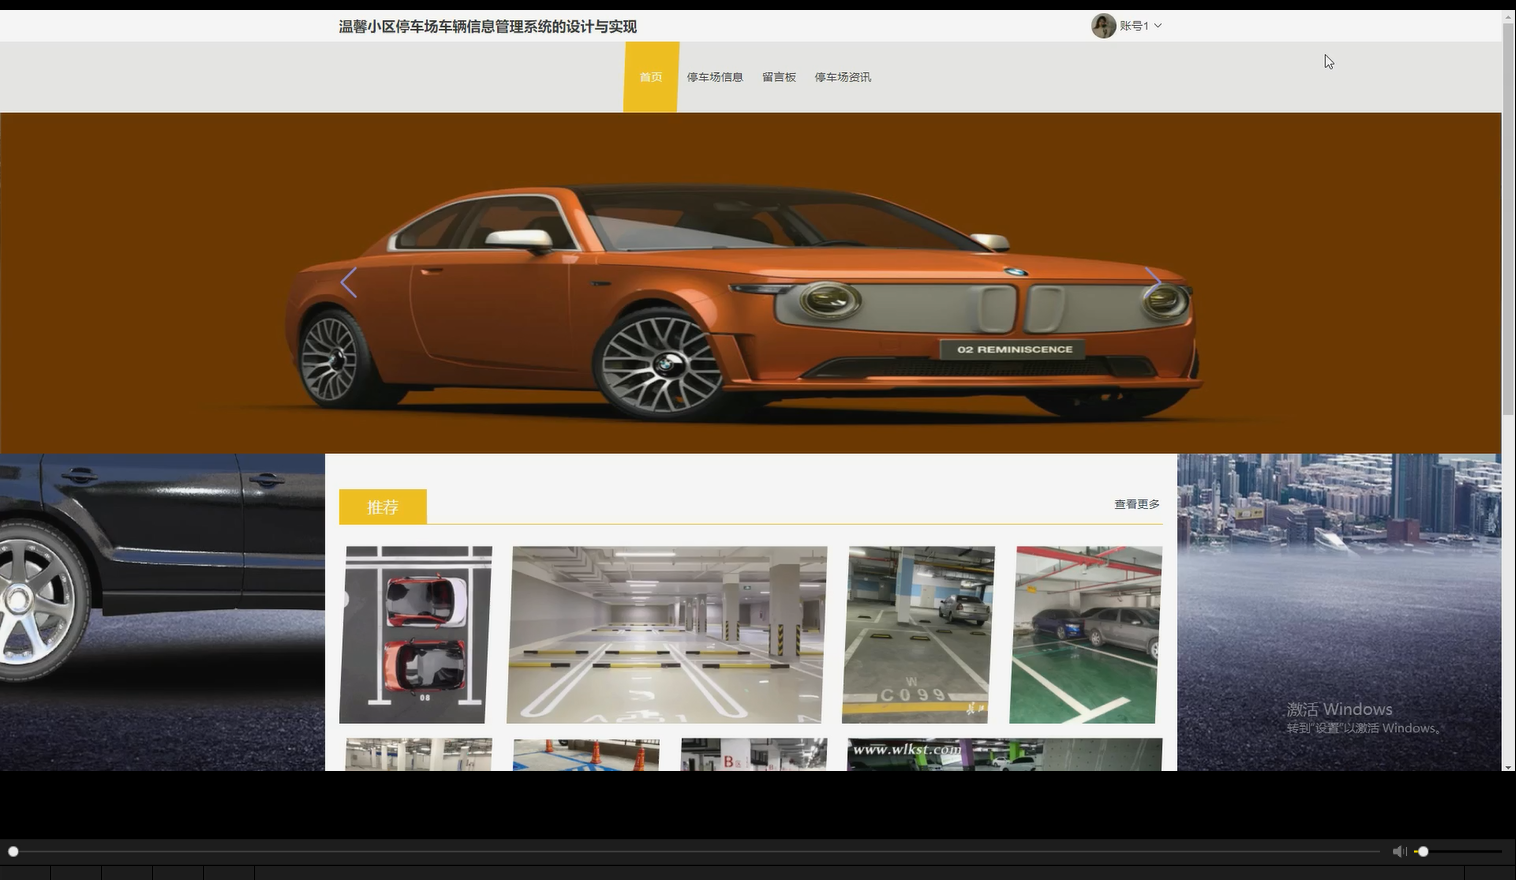
Task: Mute the video with speaker icon
Action: click(1399, 851)
